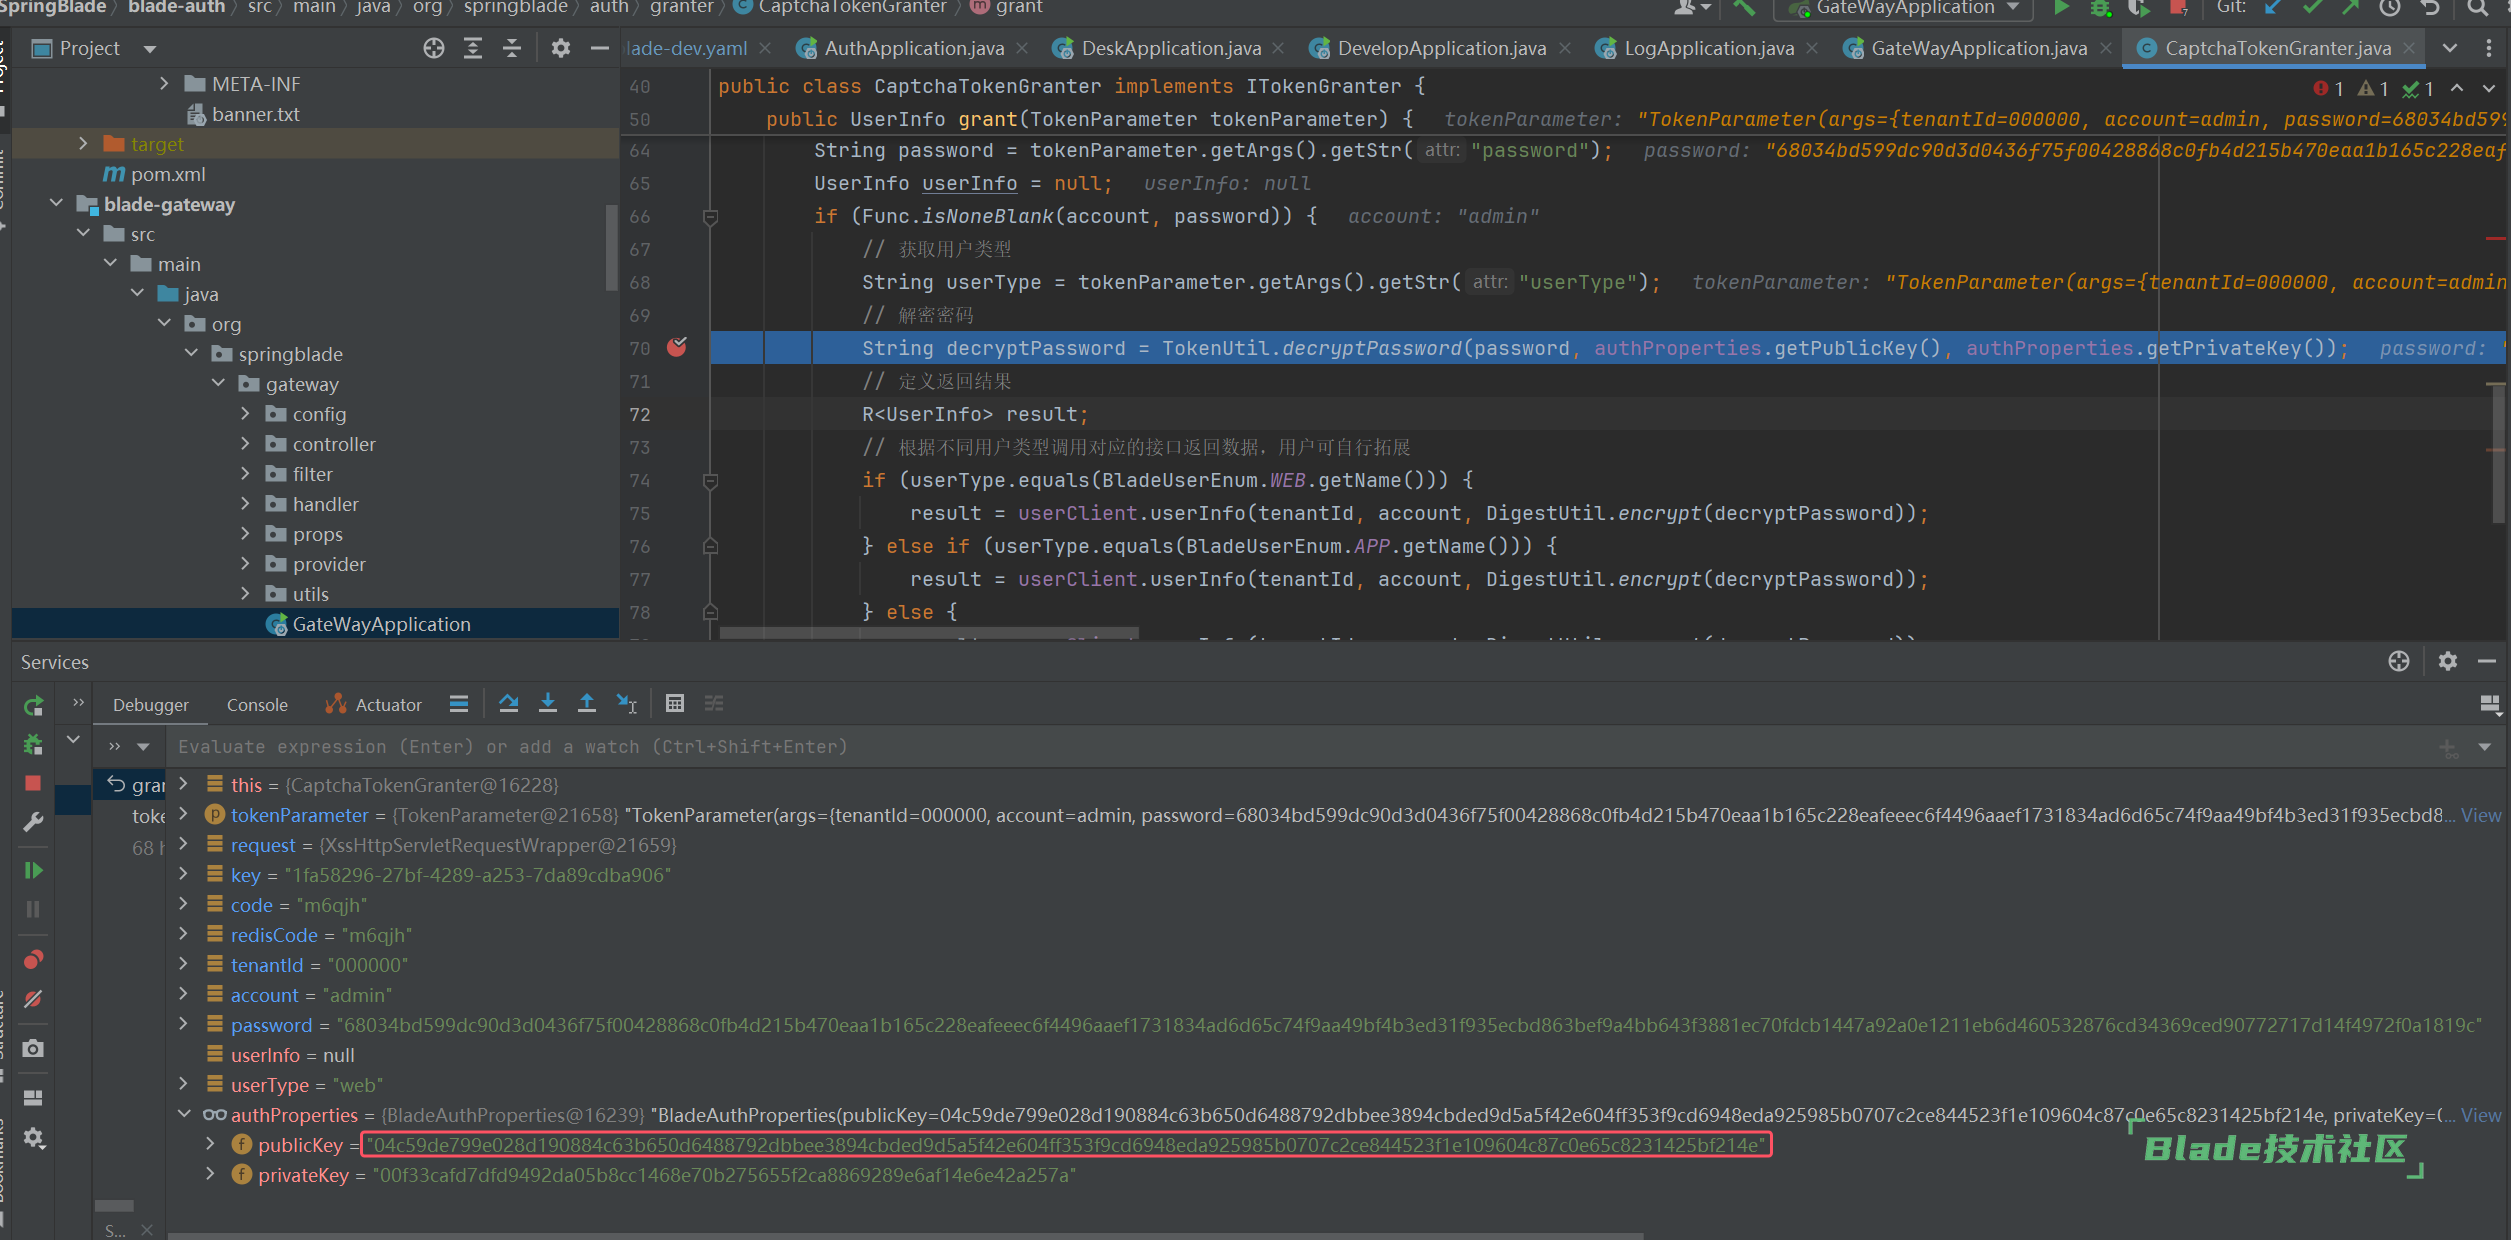Click Git rollback undo icon
Viewport: 2511px width, 1240px height.
coord(2430,8)
